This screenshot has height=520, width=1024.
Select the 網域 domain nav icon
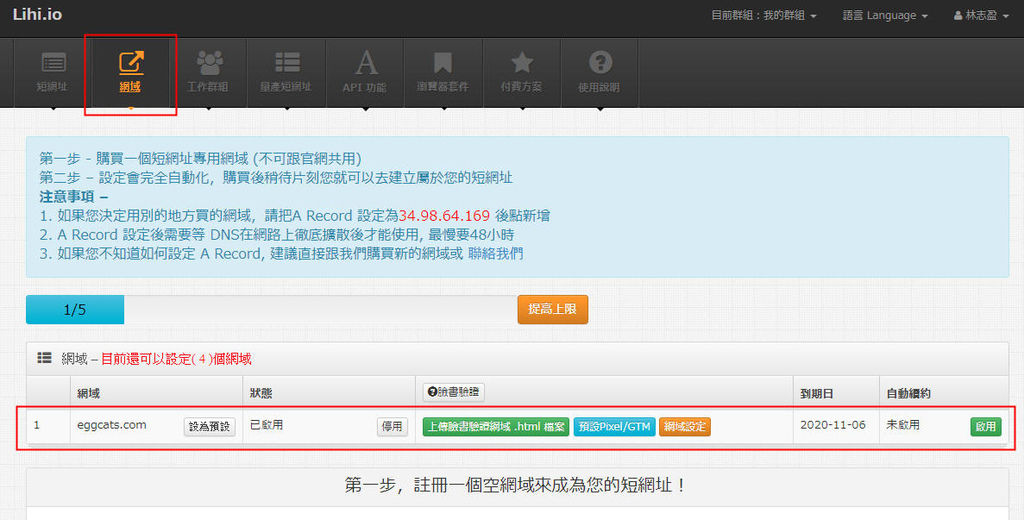pyautogui.click(x=131, y=63)
